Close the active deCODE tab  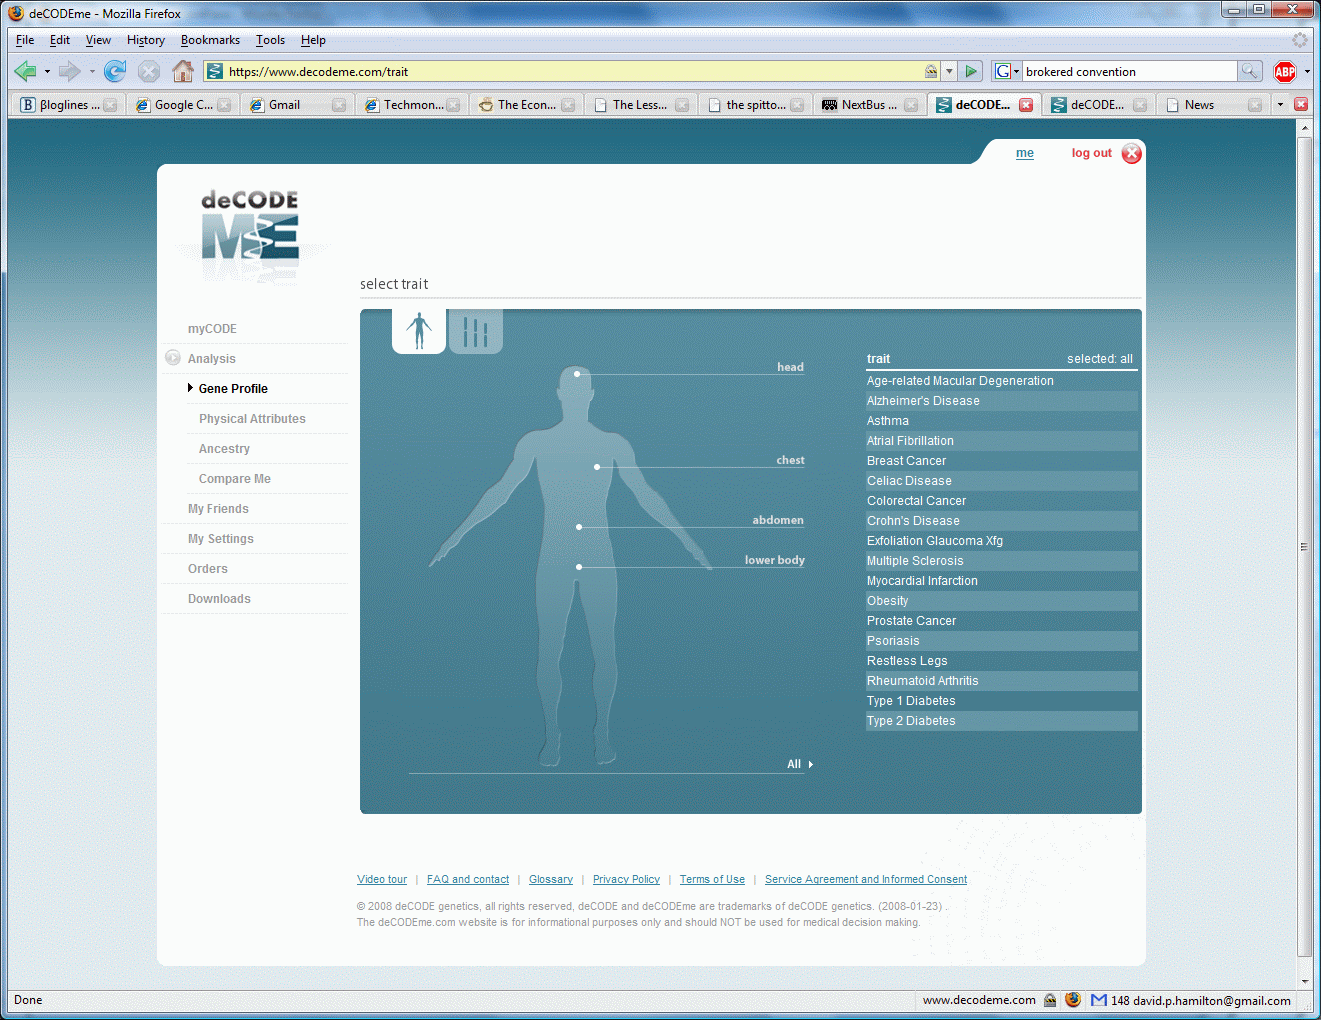click(x=1026, y=105)
